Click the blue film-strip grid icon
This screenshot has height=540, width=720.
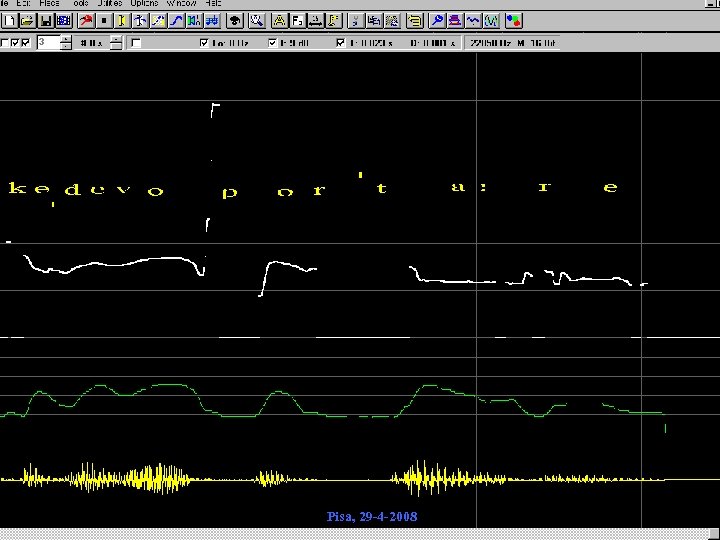(x=64, y=21)
